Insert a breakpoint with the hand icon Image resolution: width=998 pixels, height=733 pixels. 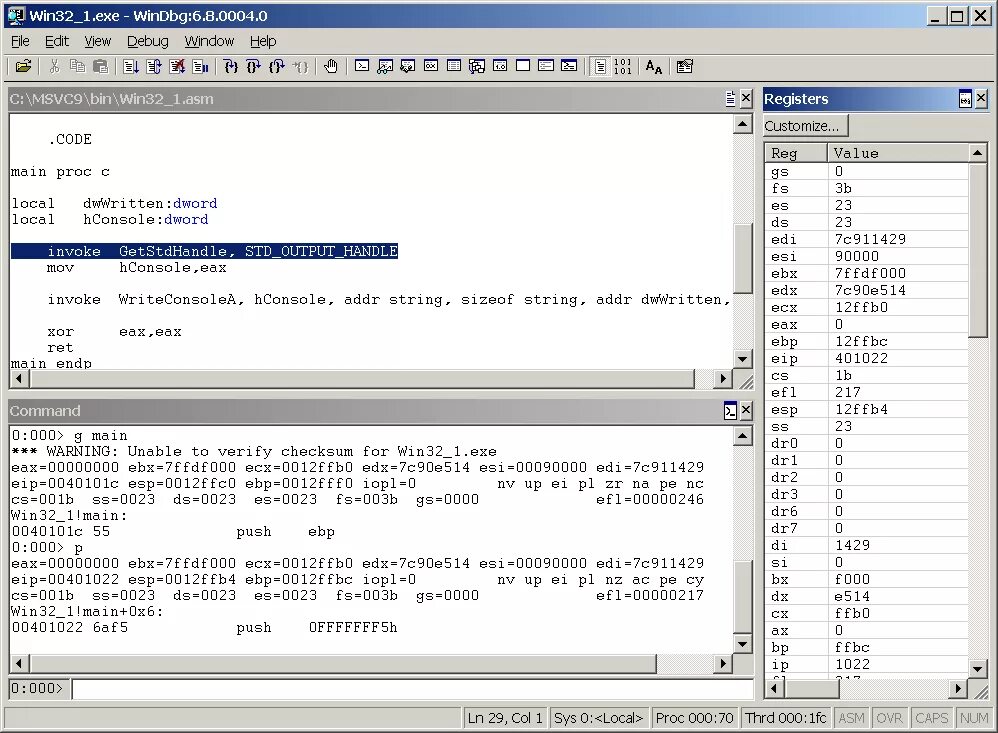tap(332, 66)
